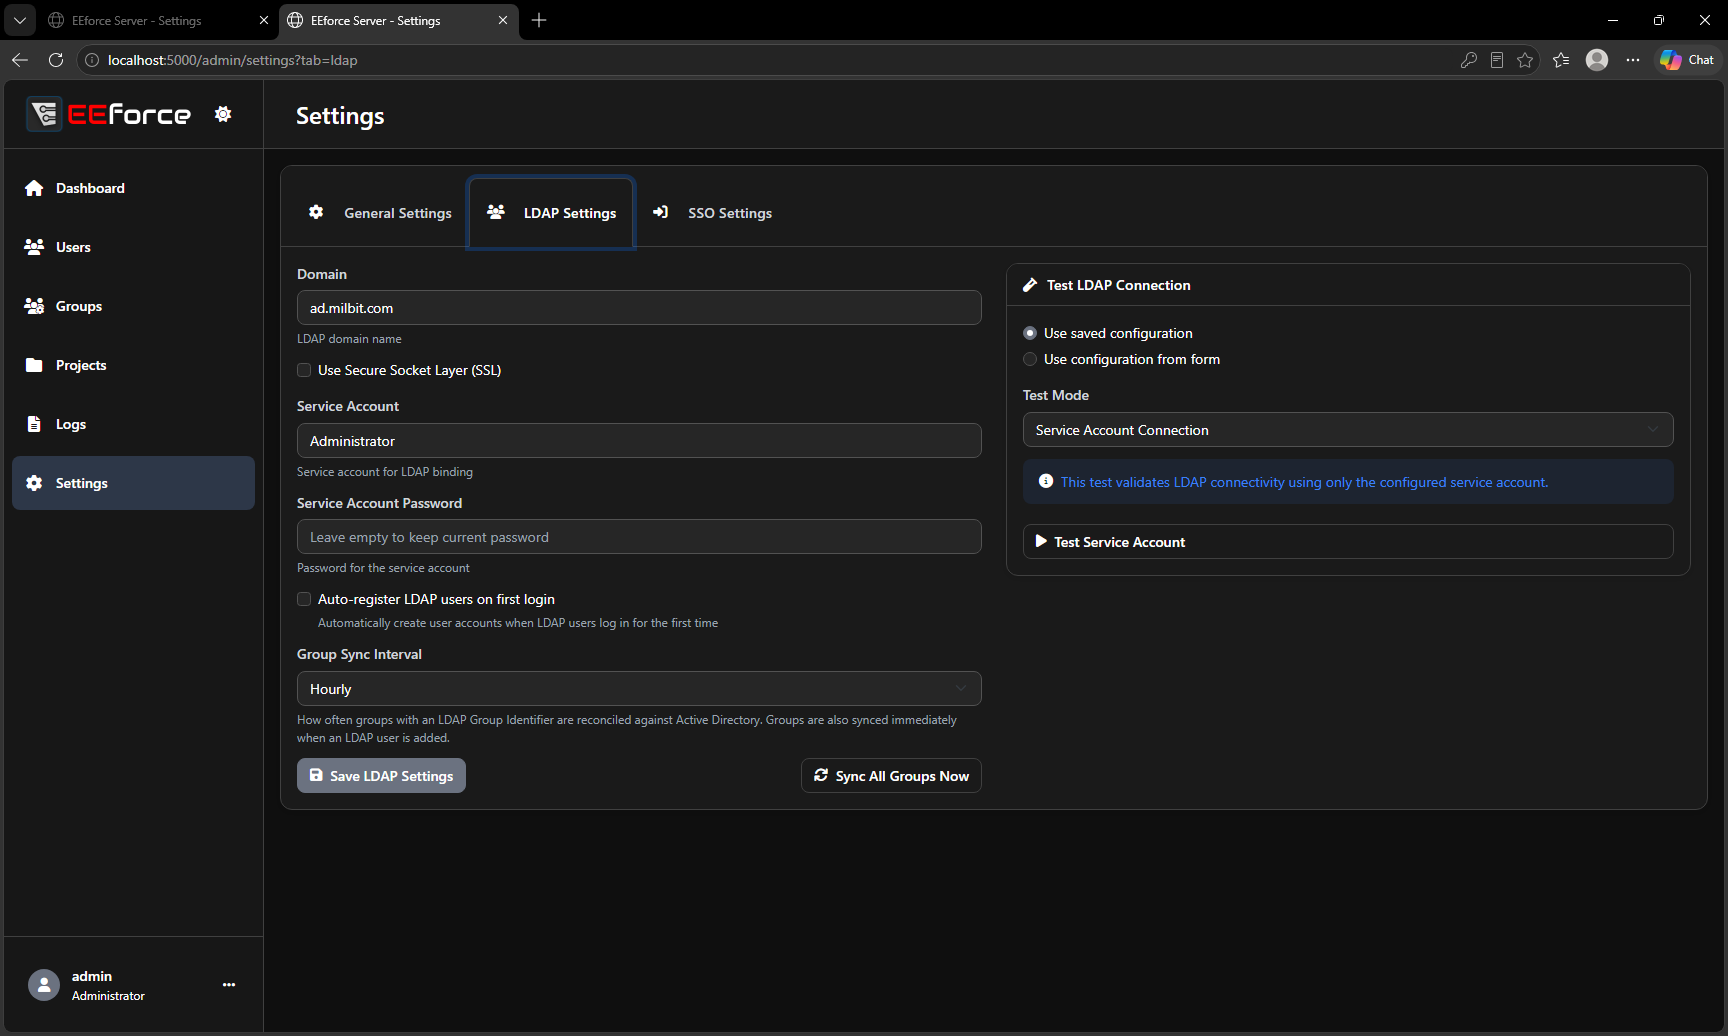Enable Use Secure Socket Layer (SSL) checkbox
1728x1036 pixels.
pyautogui.click(x=304, y=370)
